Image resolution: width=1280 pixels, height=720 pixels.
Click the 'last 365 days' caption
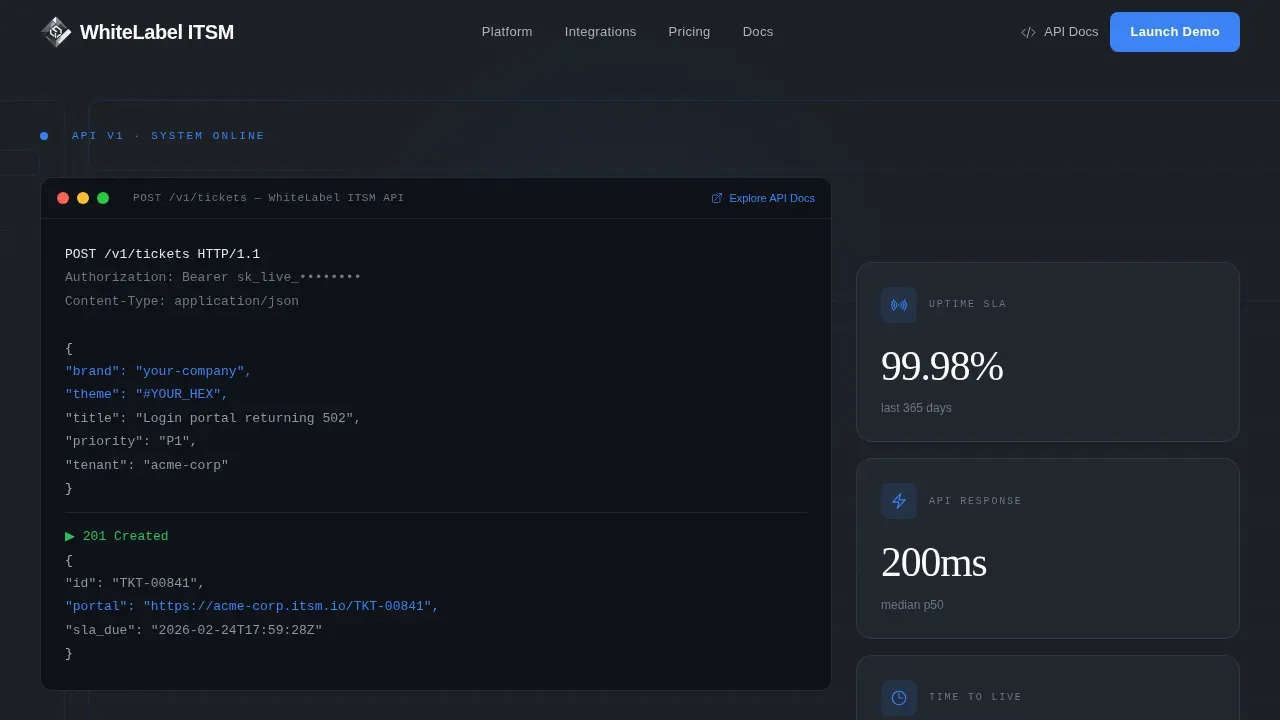(916, 408)
